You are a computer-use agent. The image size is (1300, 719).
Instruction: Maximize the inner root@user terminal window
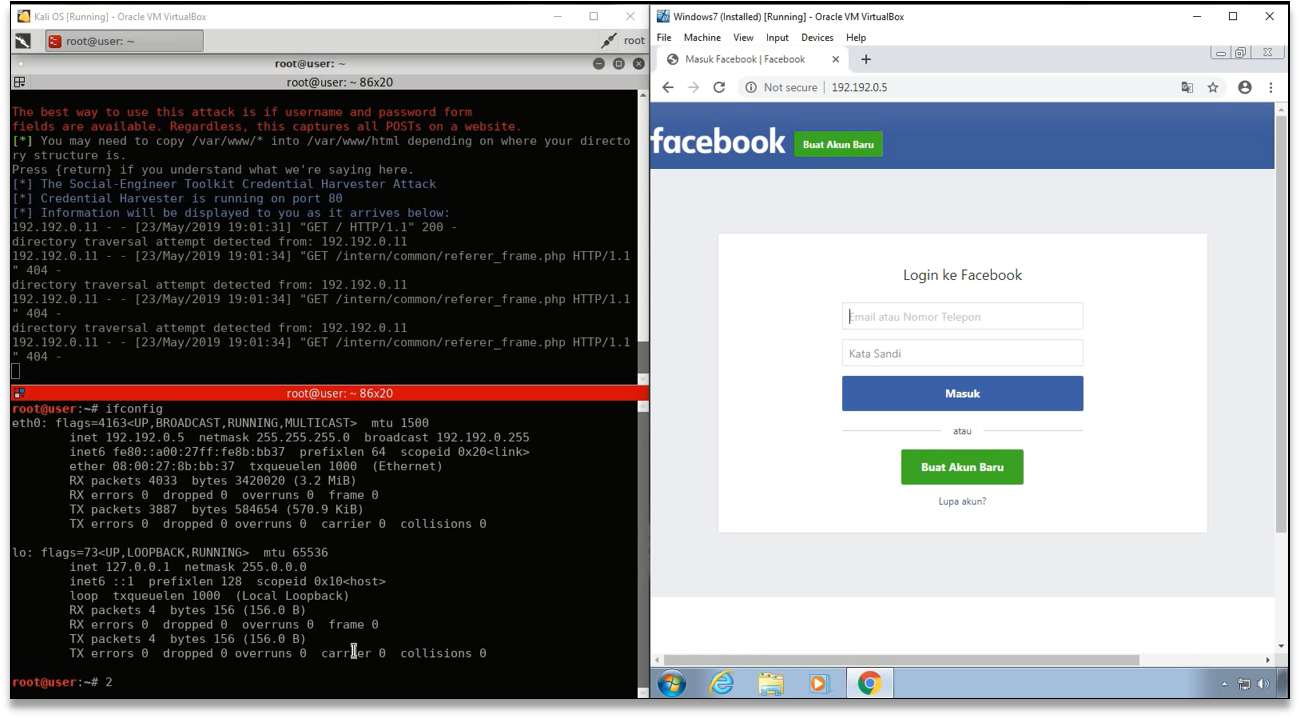click(x=618, y=64)
